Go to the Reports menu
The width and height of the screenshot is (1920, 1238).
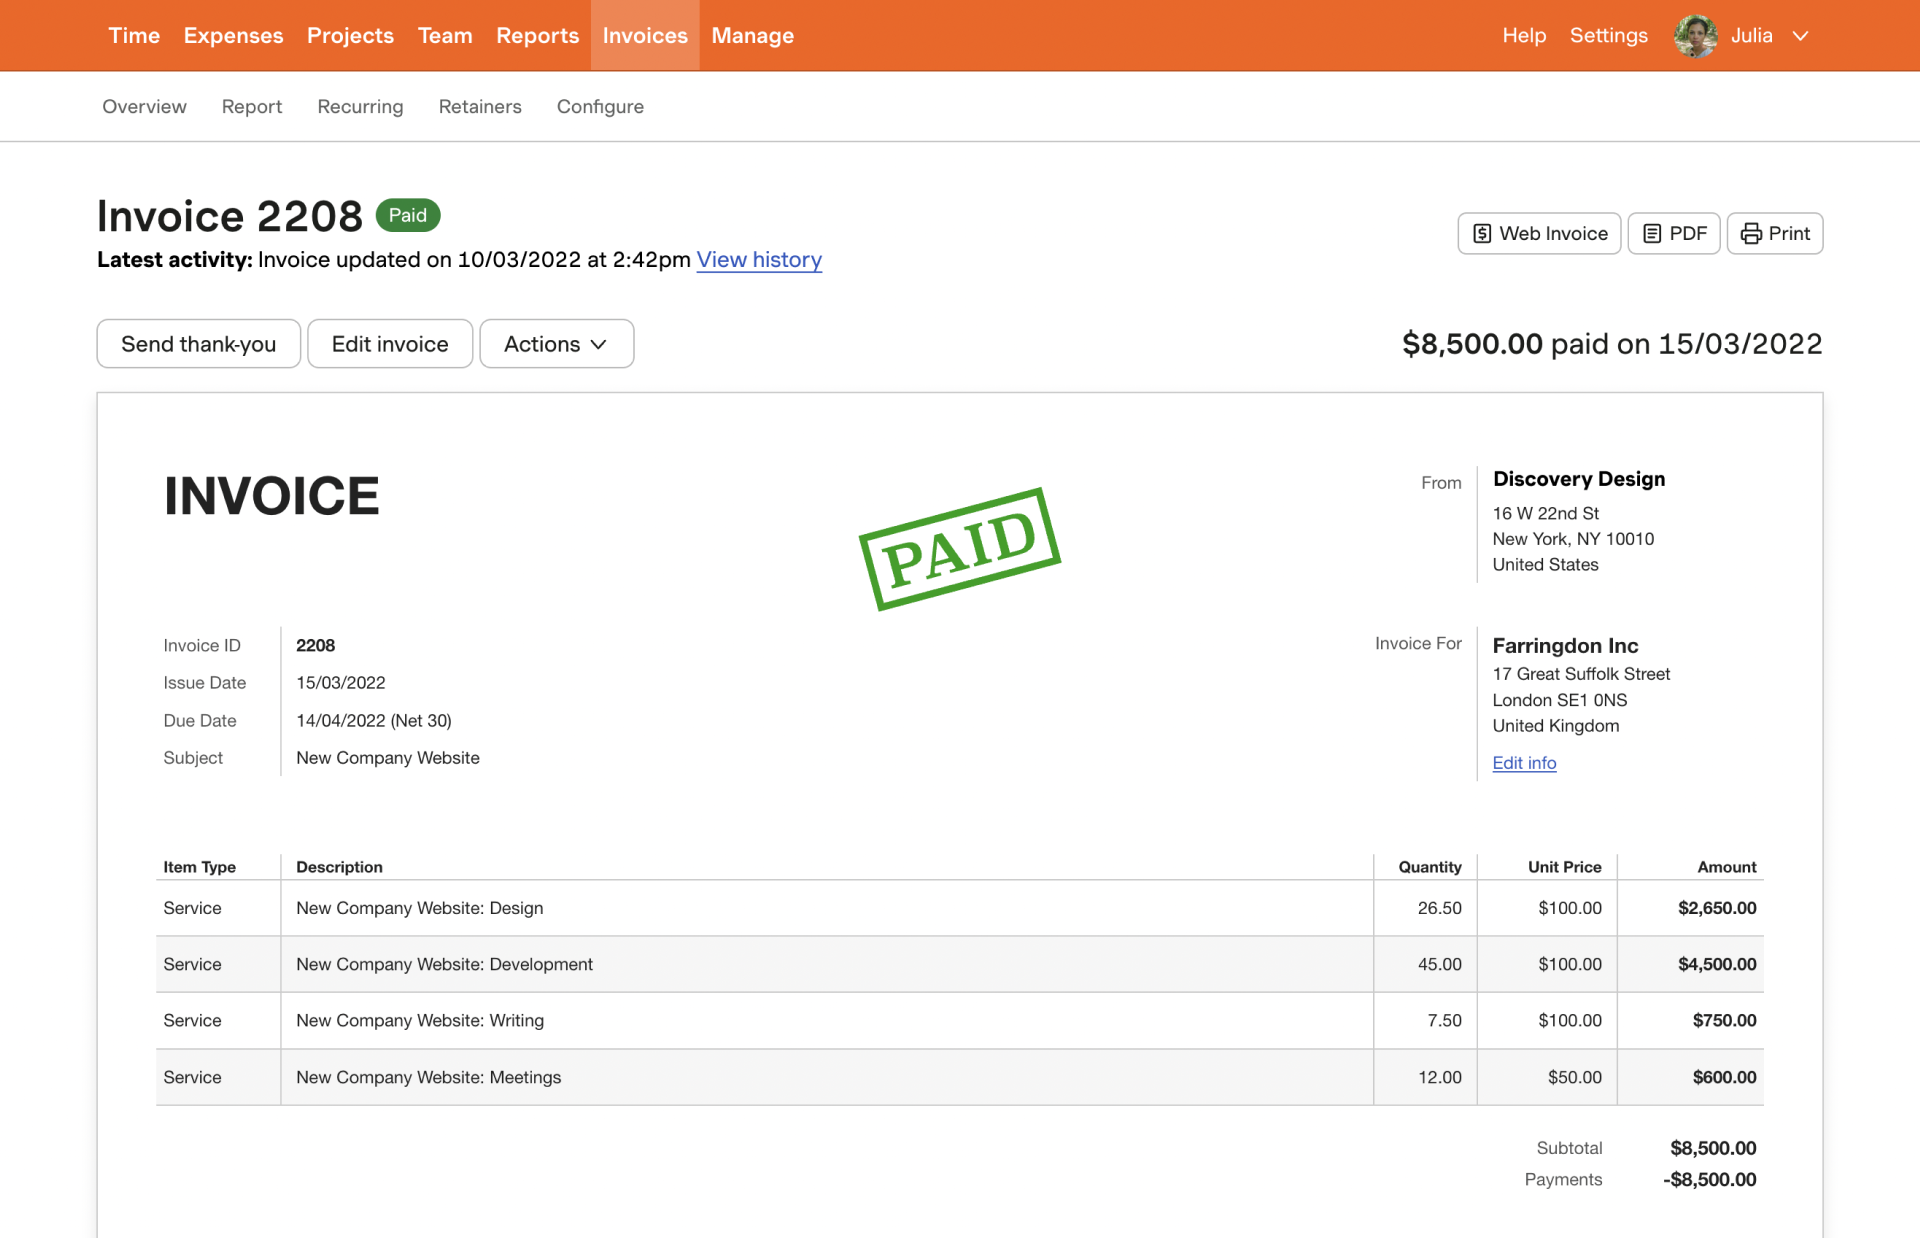point(537,36)
